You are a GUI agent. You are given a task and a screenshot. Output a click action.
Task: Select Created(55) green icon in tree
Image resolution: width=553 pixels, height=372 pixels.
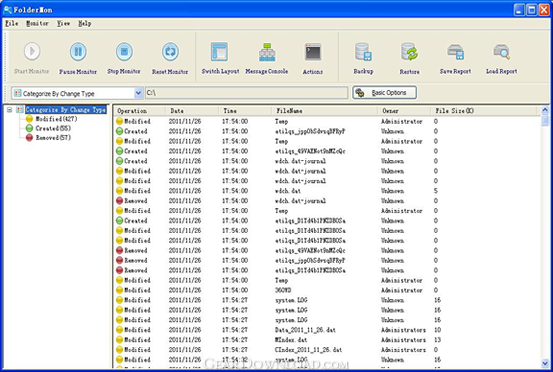(x=30, y=128)
